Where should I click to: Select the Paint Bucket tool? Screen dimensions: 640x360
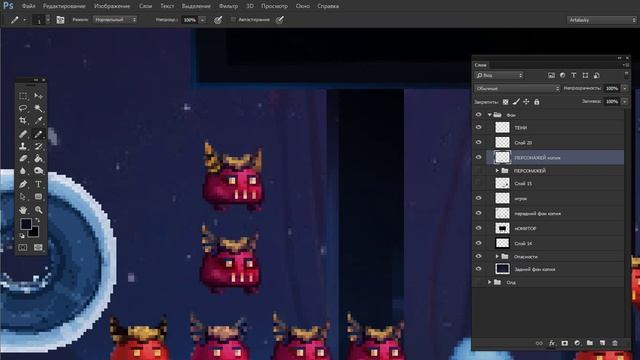(38, 158)
